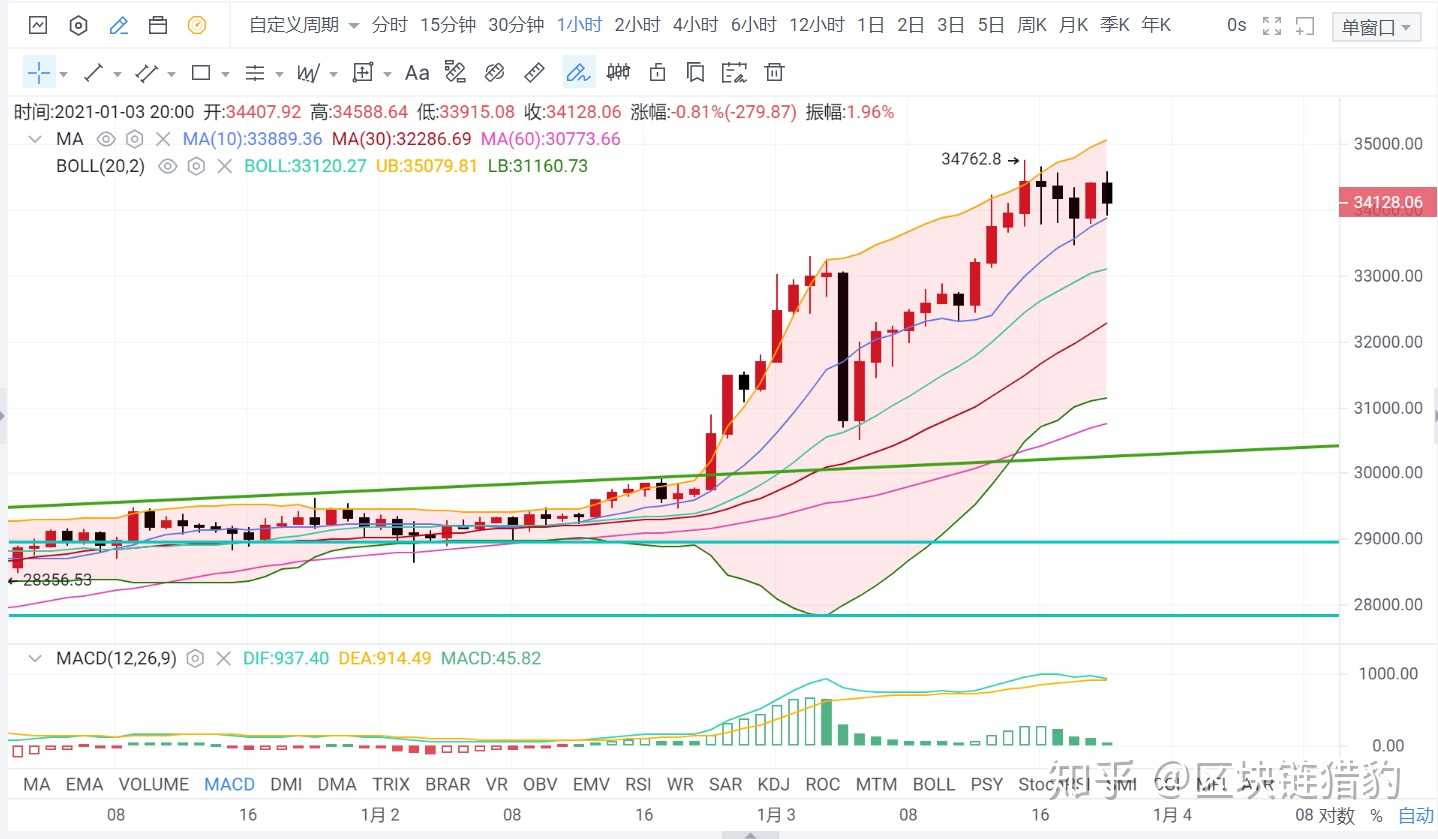
Task: Select the EMA indicator tab
Action: [84, 784]
